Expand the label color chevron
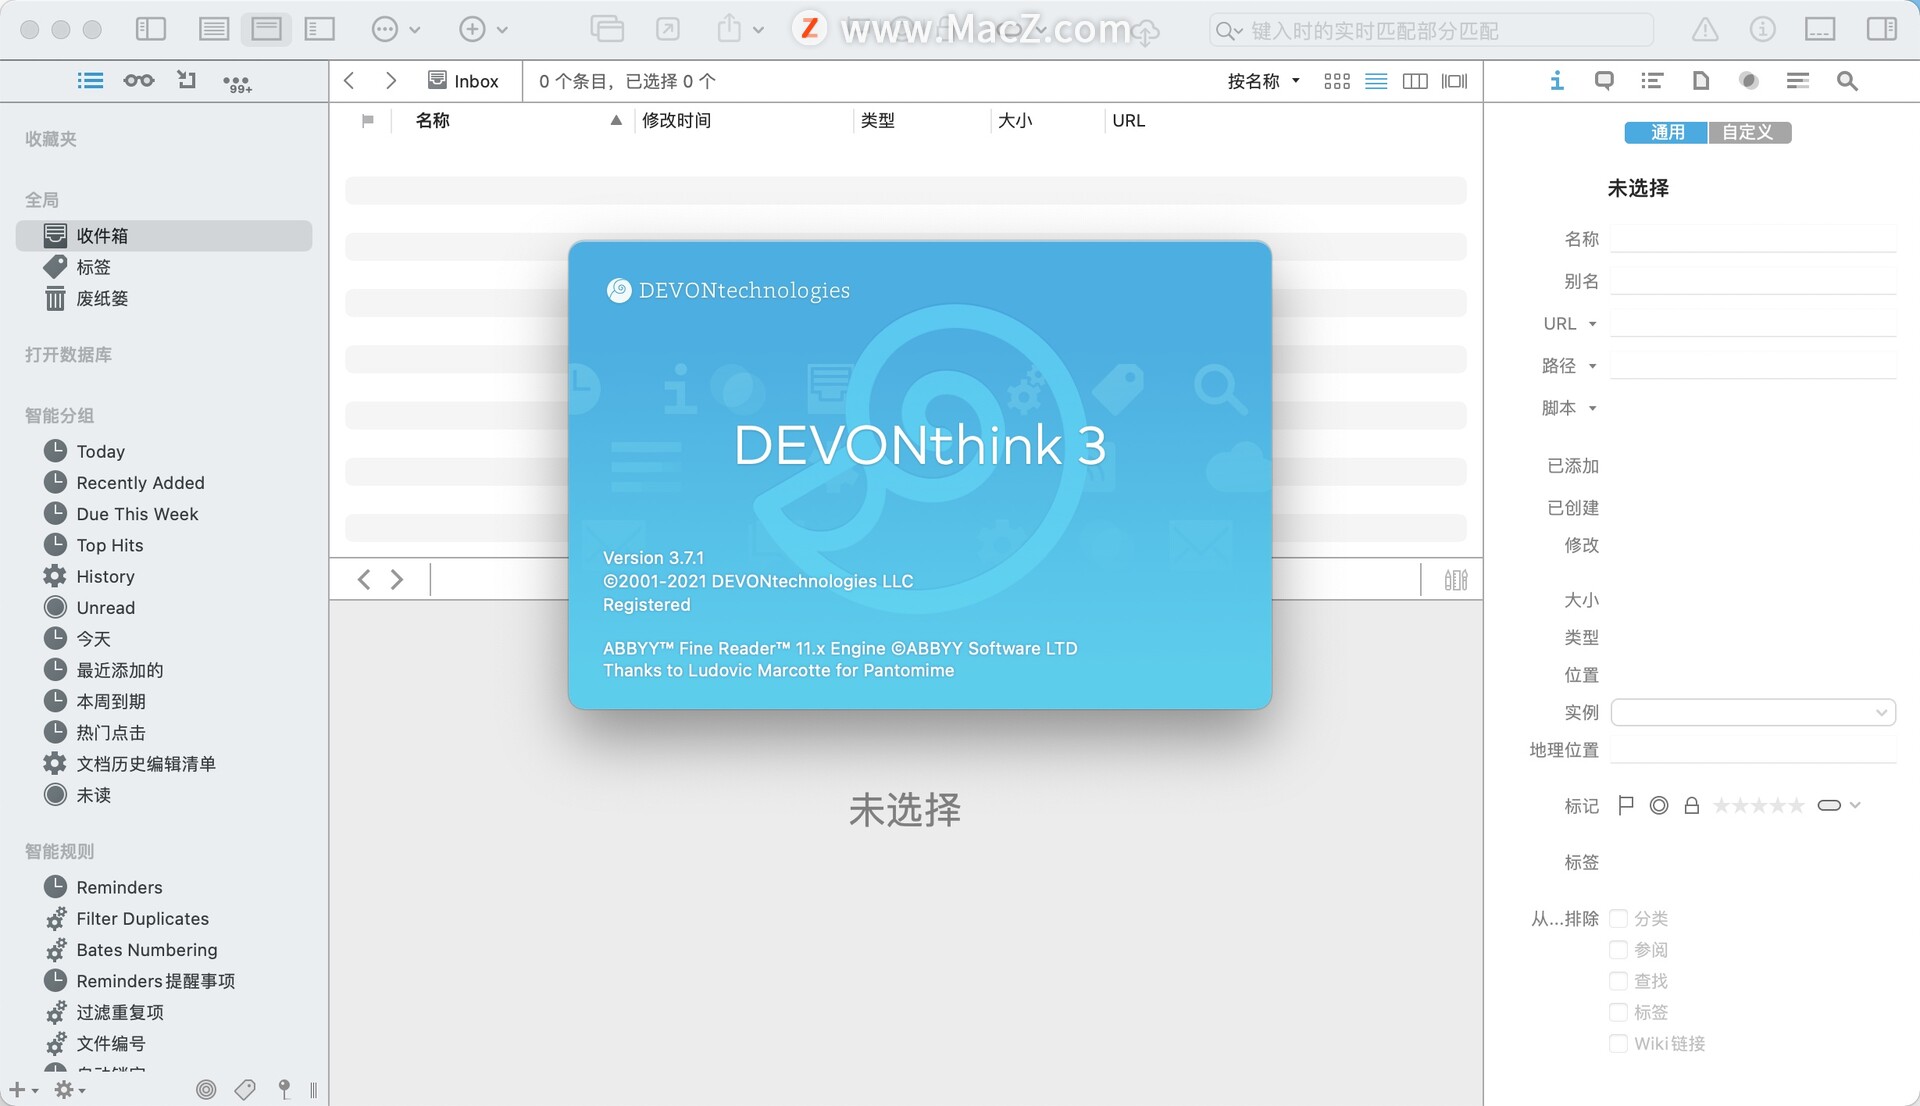Screen dimensions: 1920x1106 tap(1855, 805)
